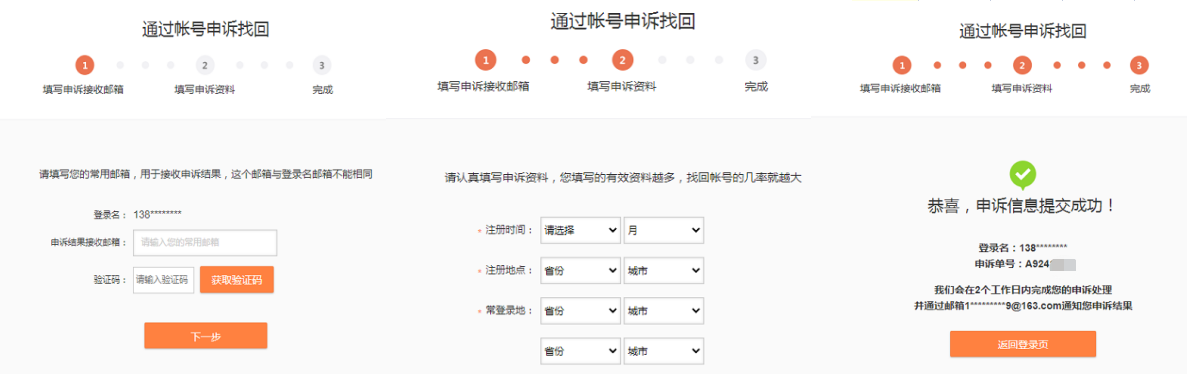
Task: Click the 获取验证码 button
Action: 237,279
